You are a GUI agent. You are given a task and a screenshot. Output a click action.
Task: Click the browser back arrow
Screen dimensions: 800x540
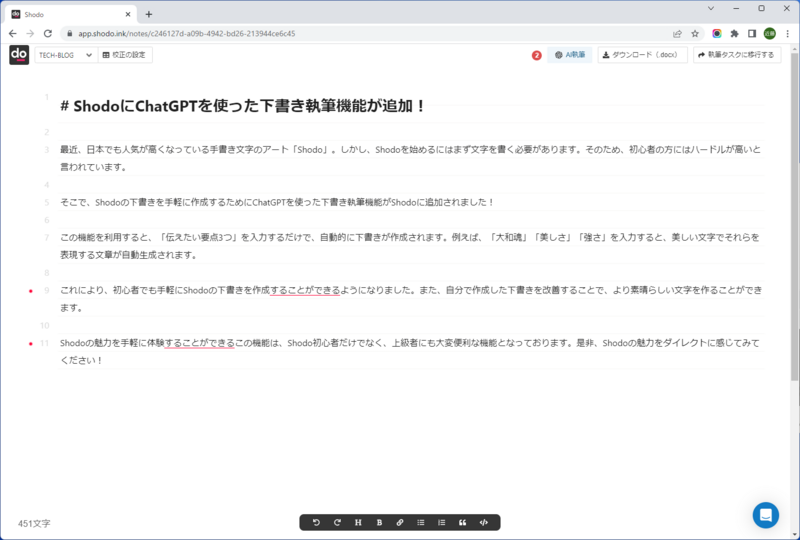[13, 33]
